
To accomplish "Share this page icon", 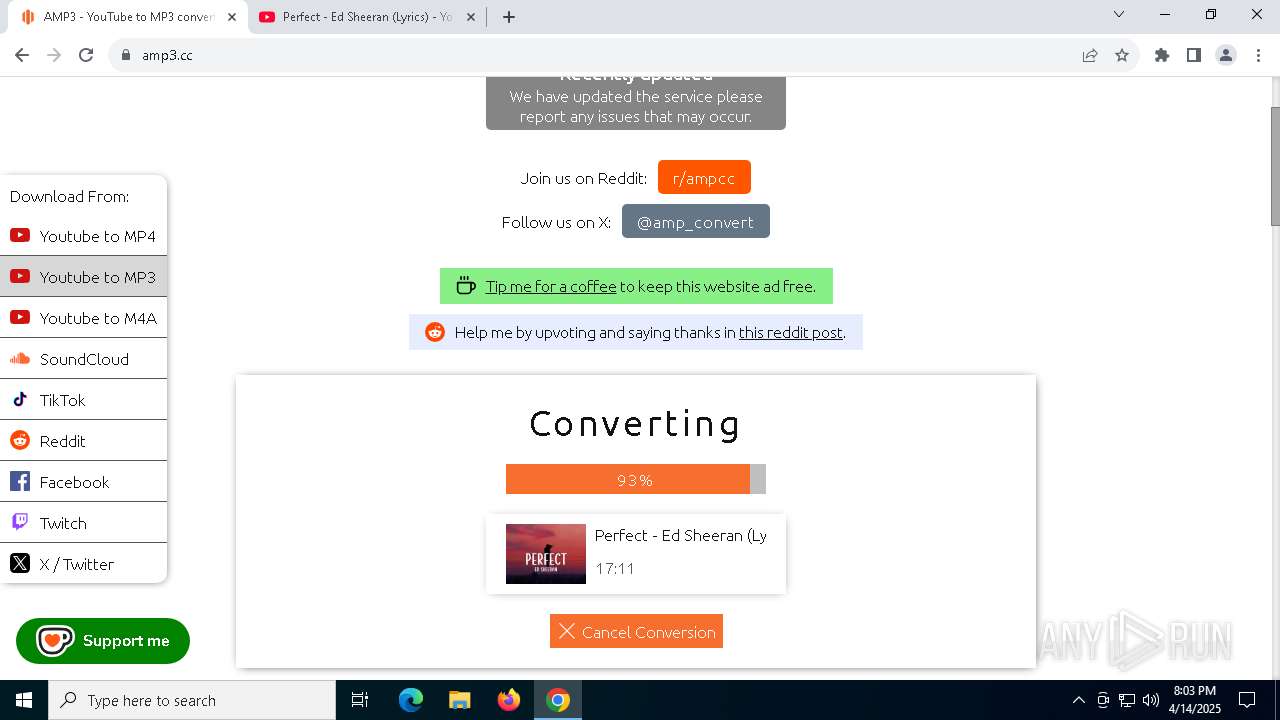I will coord(1090,55).
